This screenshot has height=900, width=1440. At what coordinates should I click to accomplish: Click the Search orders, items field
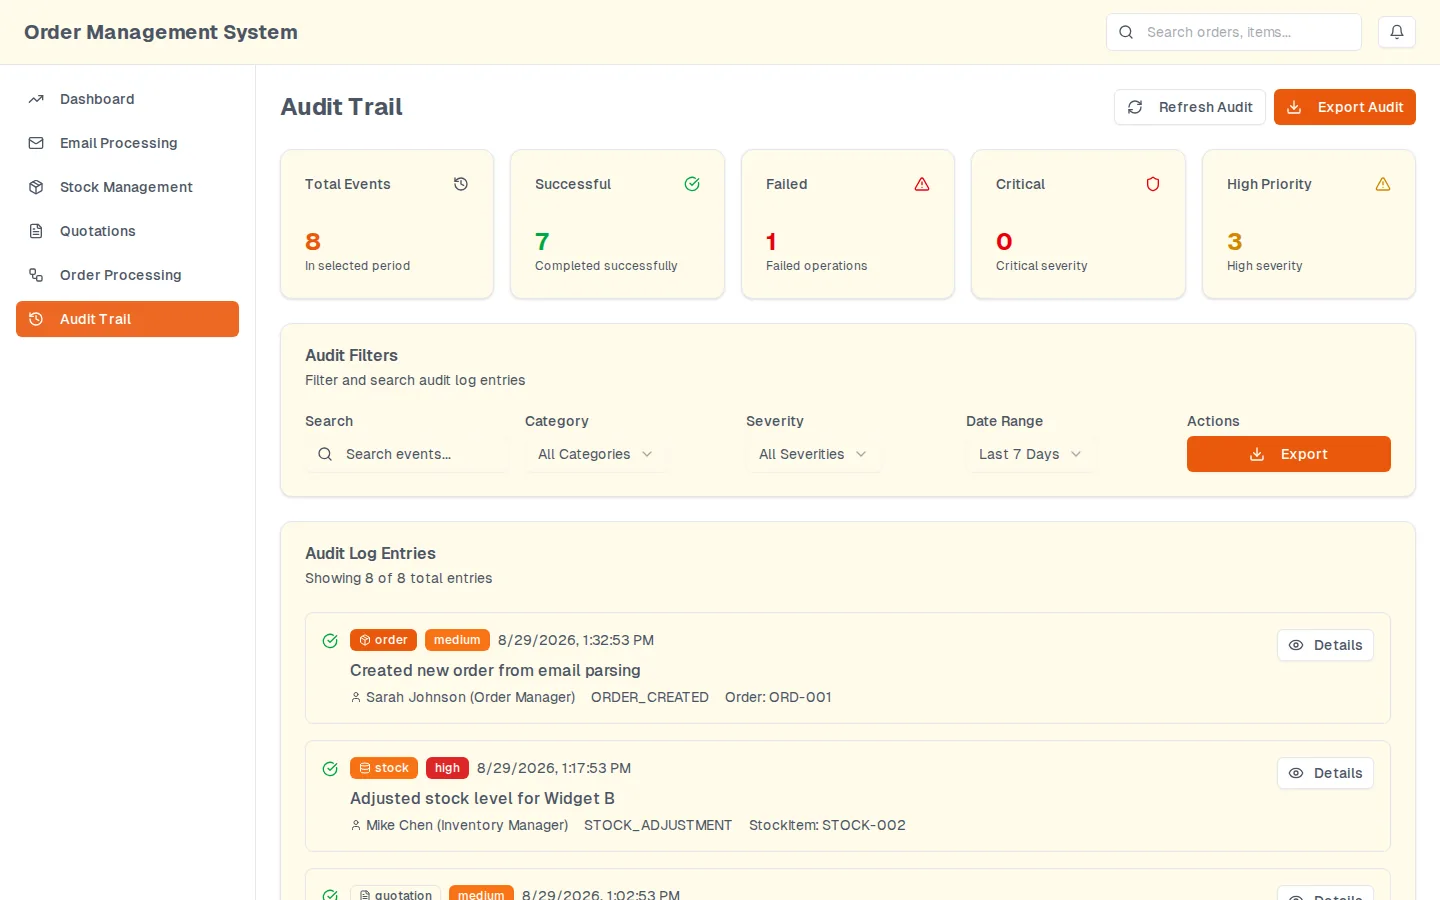1234,32
